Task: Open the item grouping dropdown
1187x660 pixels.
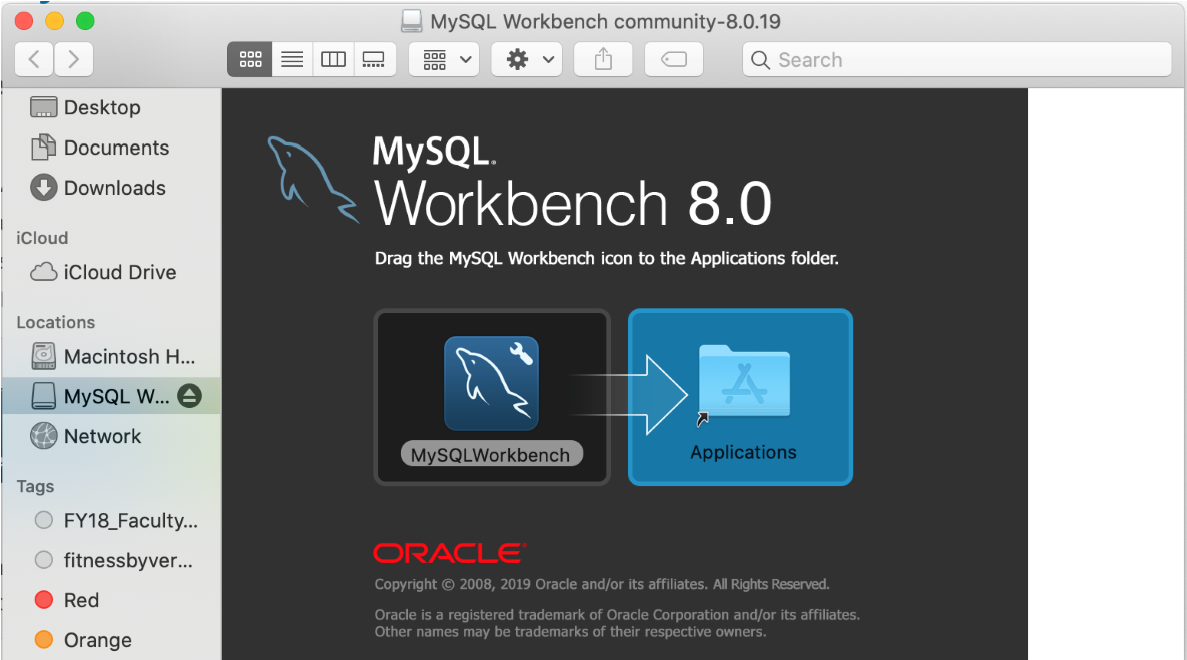Action: pyautogui.click(x=443, y=59)
